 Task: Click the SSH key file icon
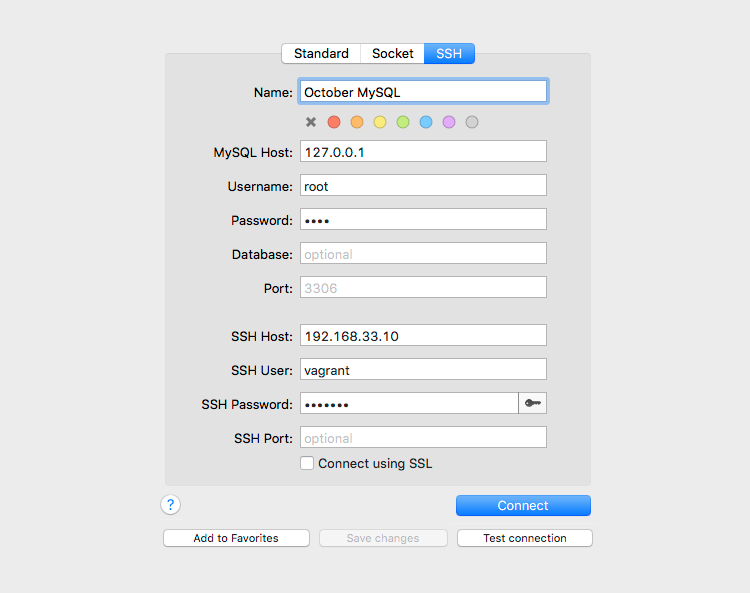click(x=532, y=403)
